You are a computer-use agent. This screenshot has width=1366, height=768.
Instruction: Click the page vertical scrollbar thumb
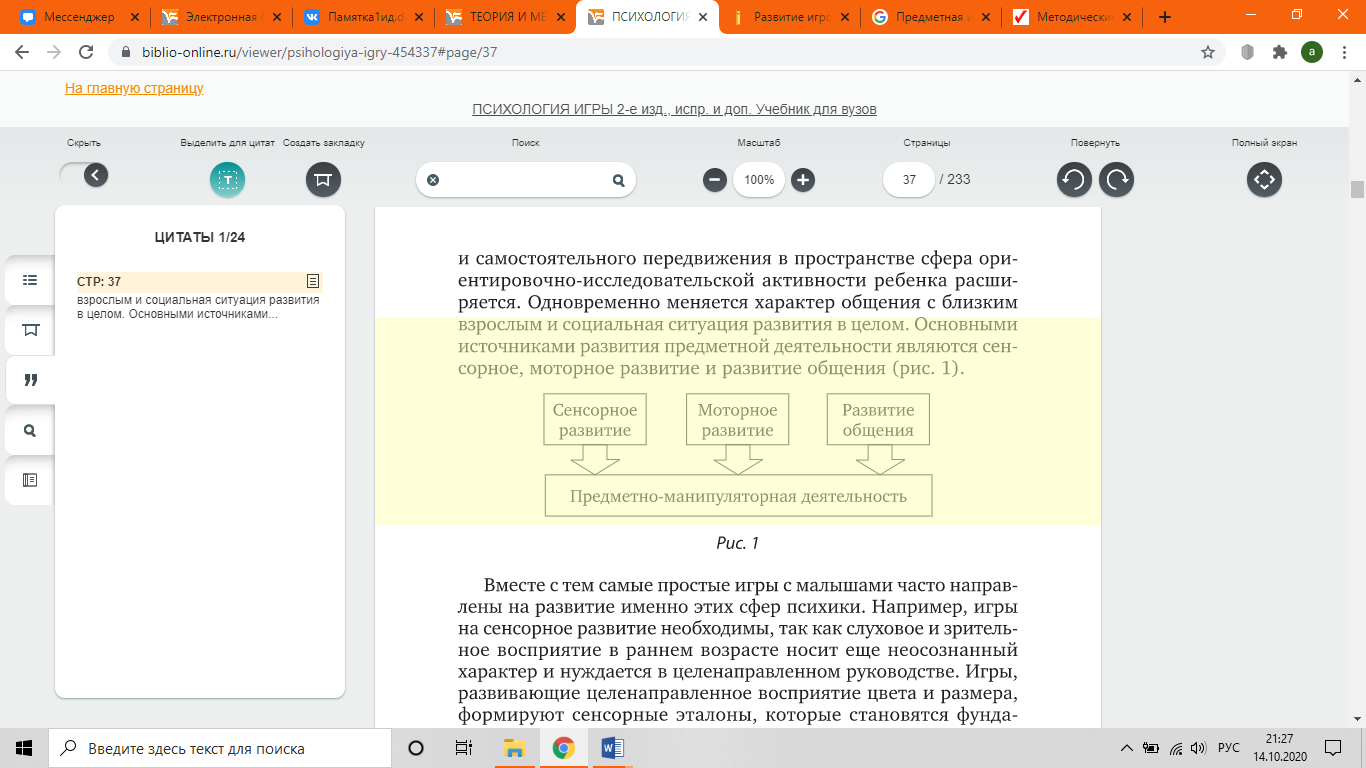point(1357,190)
